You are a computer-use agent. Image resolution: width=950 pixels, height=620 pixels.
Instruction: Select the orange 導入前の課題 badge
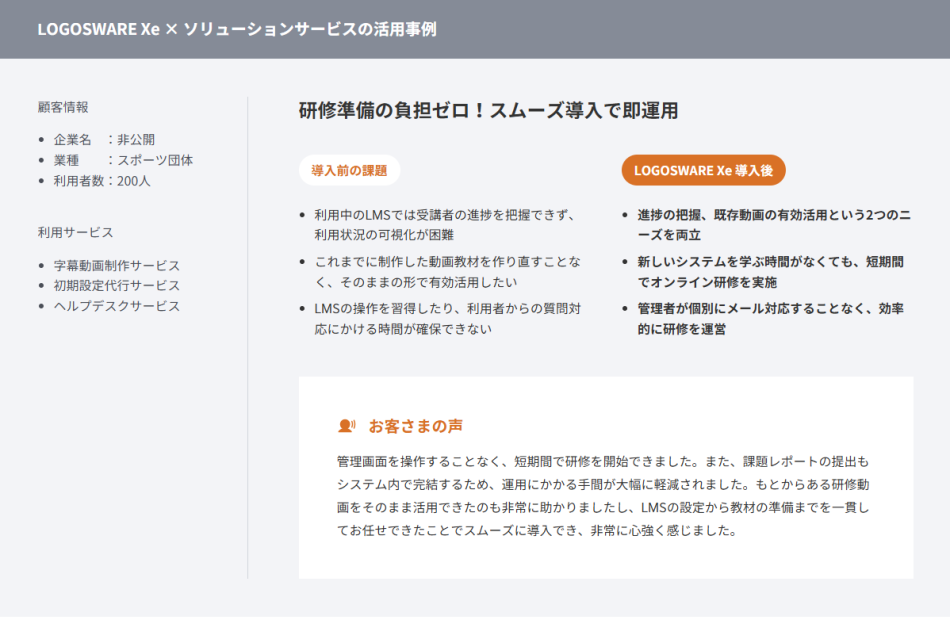pyautogui.click(x=349, y=170)
